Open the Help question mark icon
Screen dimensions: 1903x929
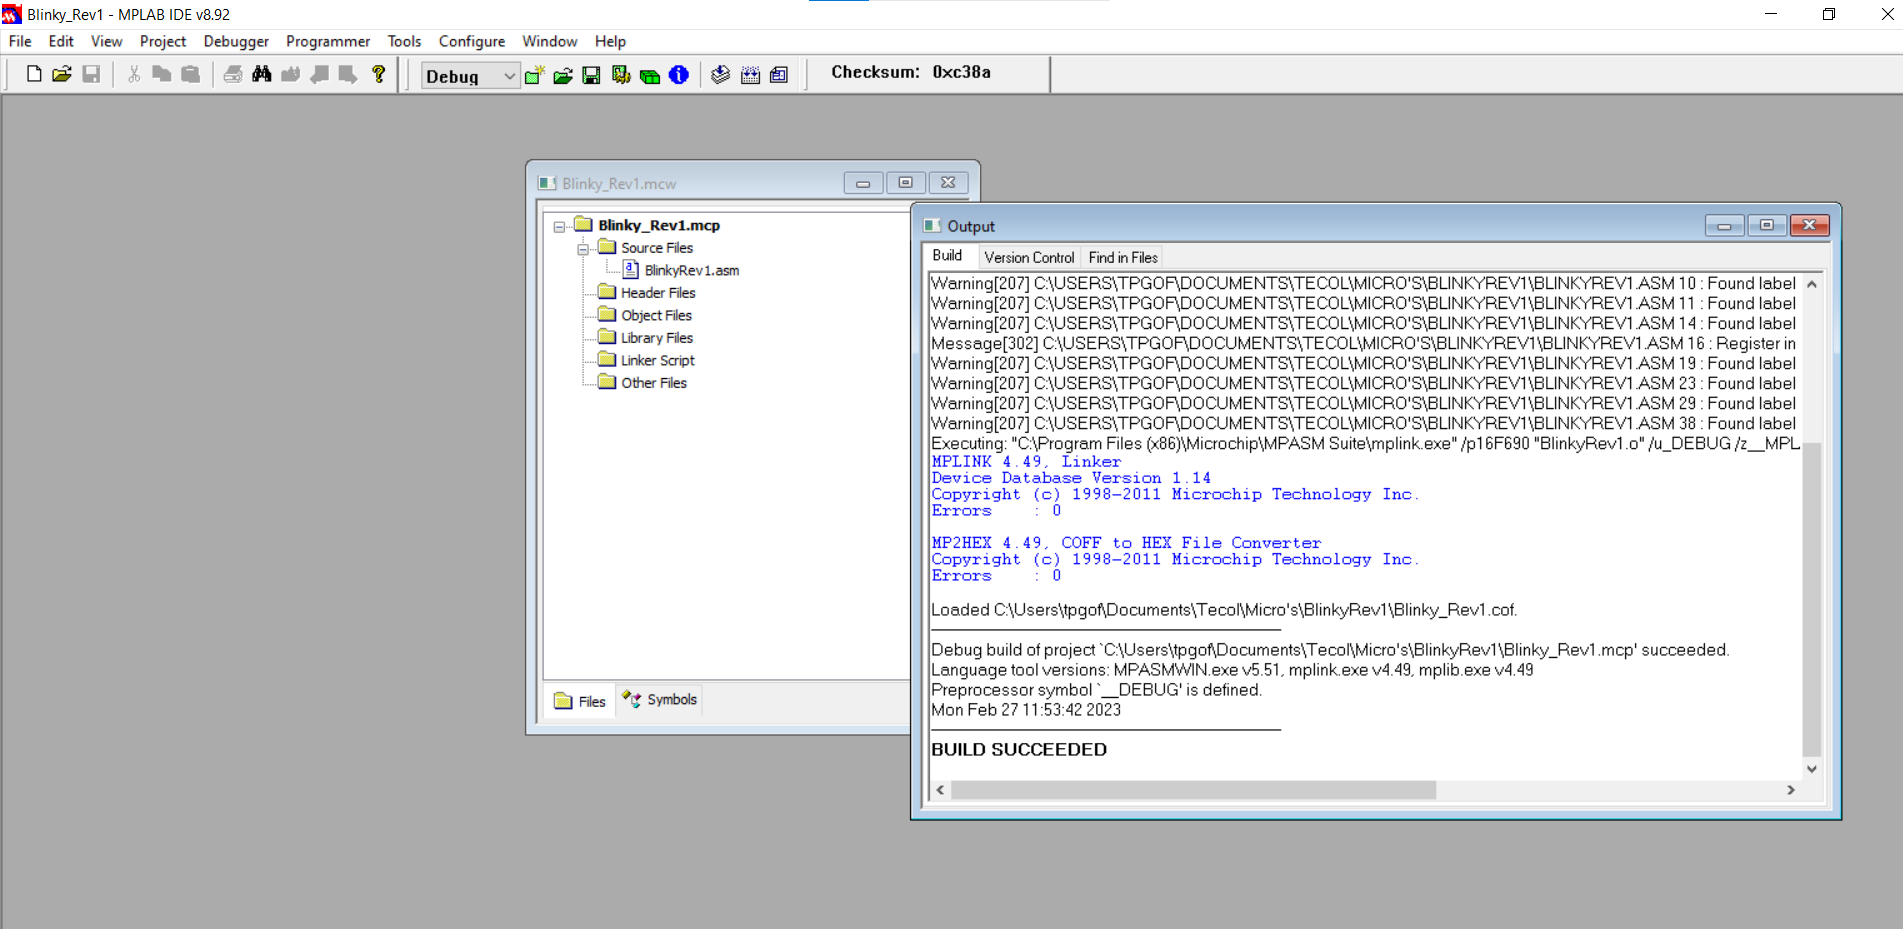point(377,73)
